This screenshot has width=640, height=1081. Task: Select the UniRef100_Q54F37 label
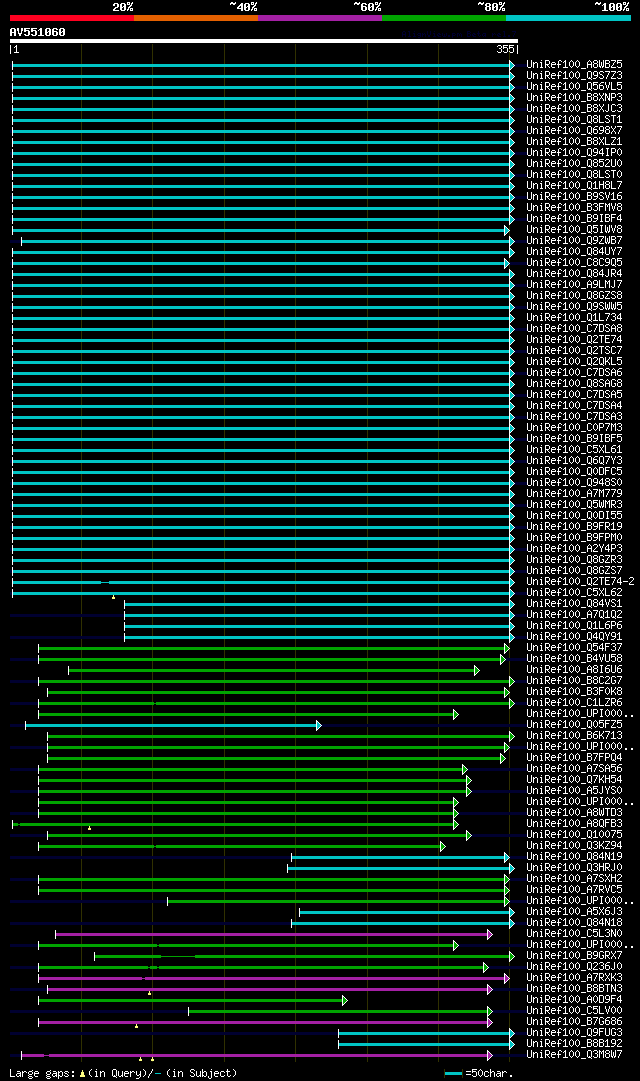coord(574,648)
